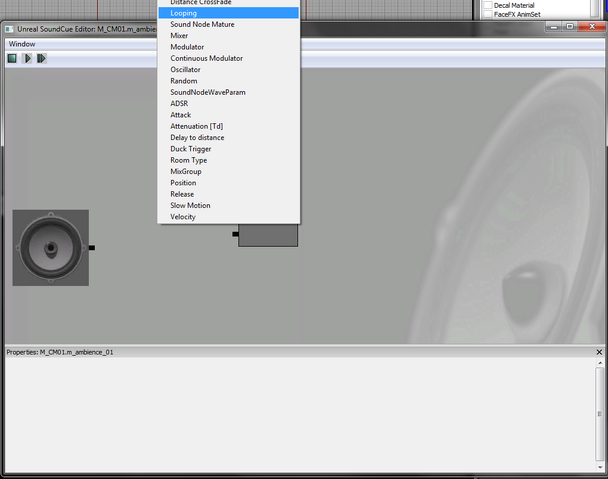Choose SoundNodeWaveParam menu entry
608x479 pixels.
pyautogui.click(x=229, y=92)
